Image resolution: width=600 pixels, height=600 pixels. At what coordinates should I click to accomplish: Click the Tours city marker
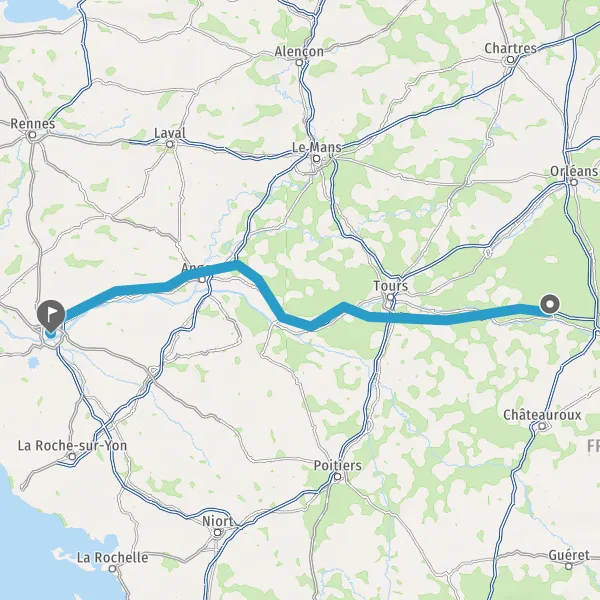tap(390, 297)
